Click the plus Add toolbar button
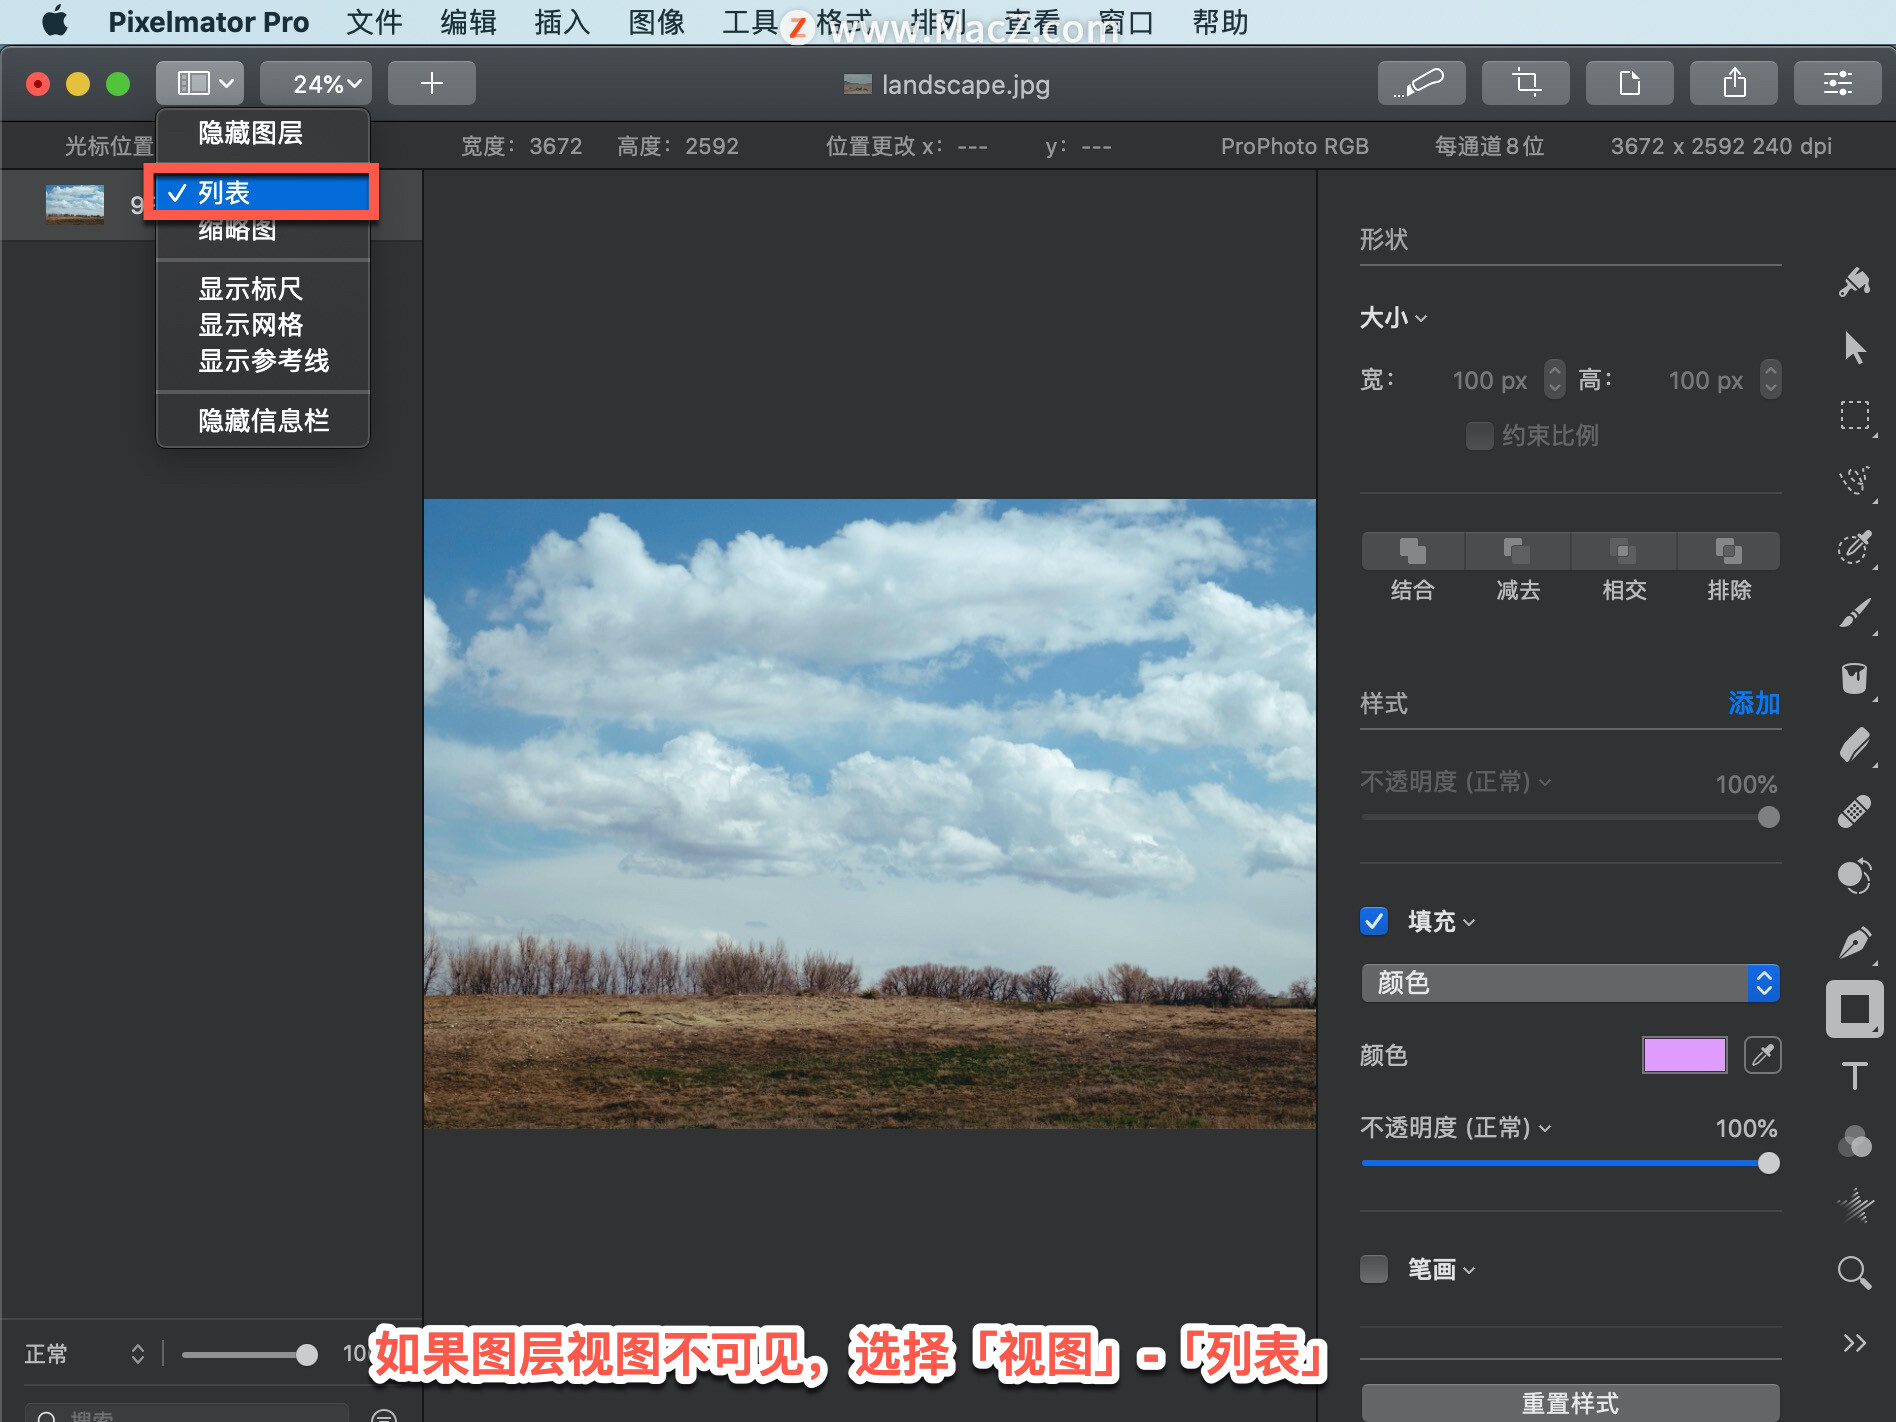This screenshot has height=1422, width=1896. point(431,83)
